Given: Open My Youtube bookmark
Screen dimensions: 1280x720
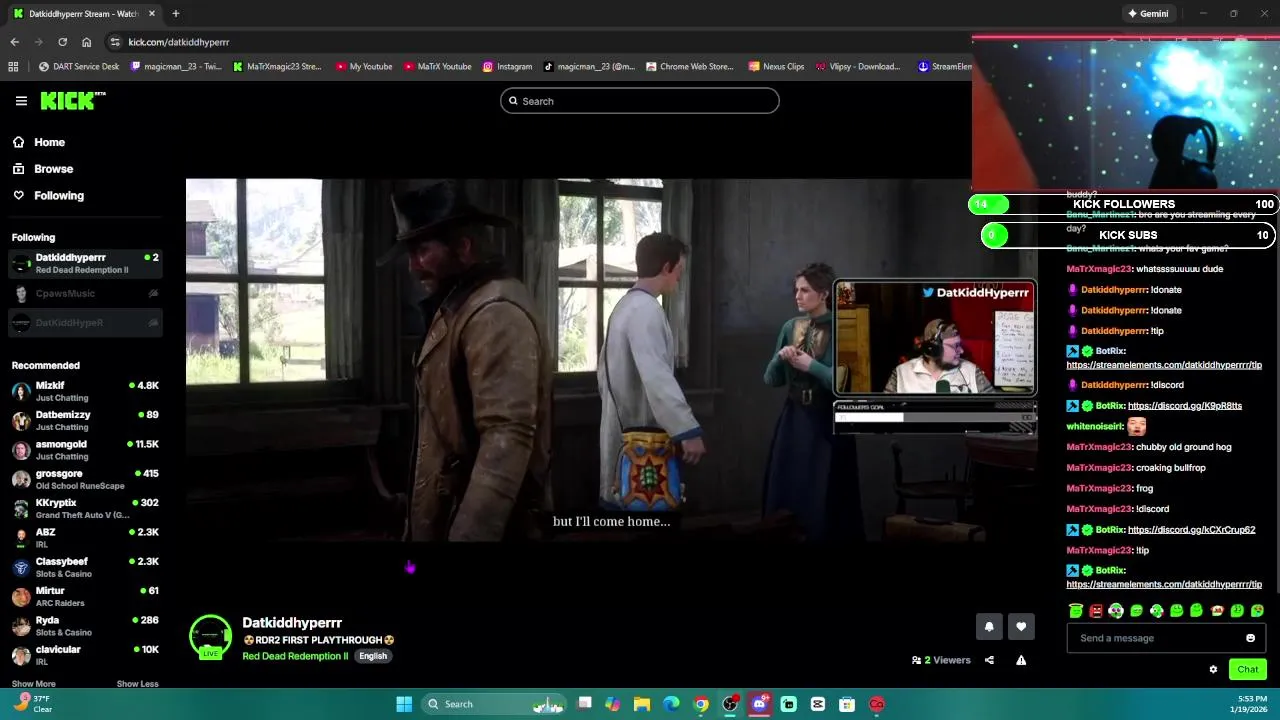Looking at the screenshot, I should [x=364, y=67].
